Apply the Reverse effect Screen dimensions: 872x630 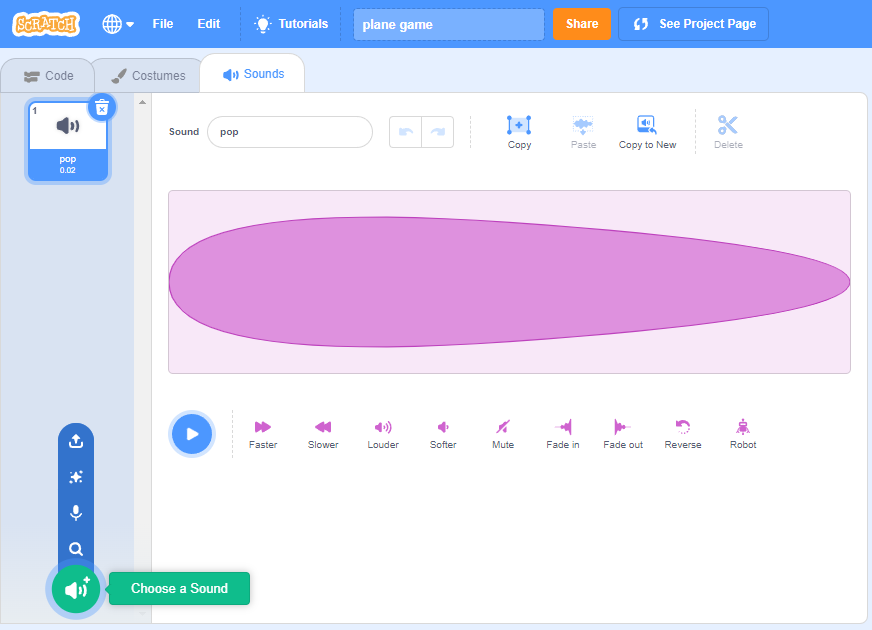pos(683,434)
